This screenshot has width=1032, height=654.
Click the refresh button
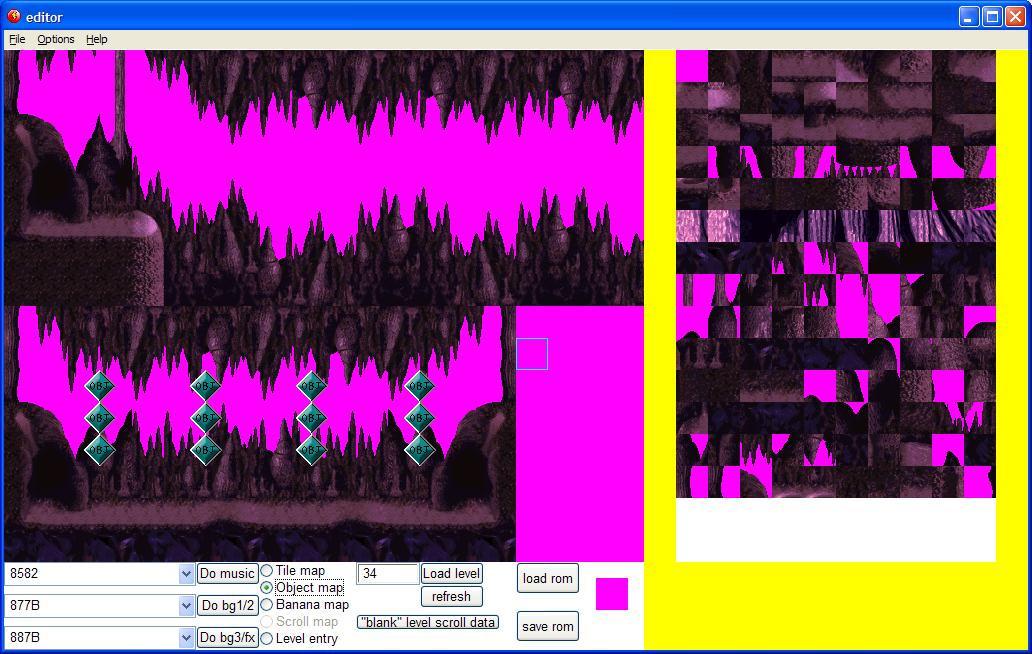pos(451,596)
